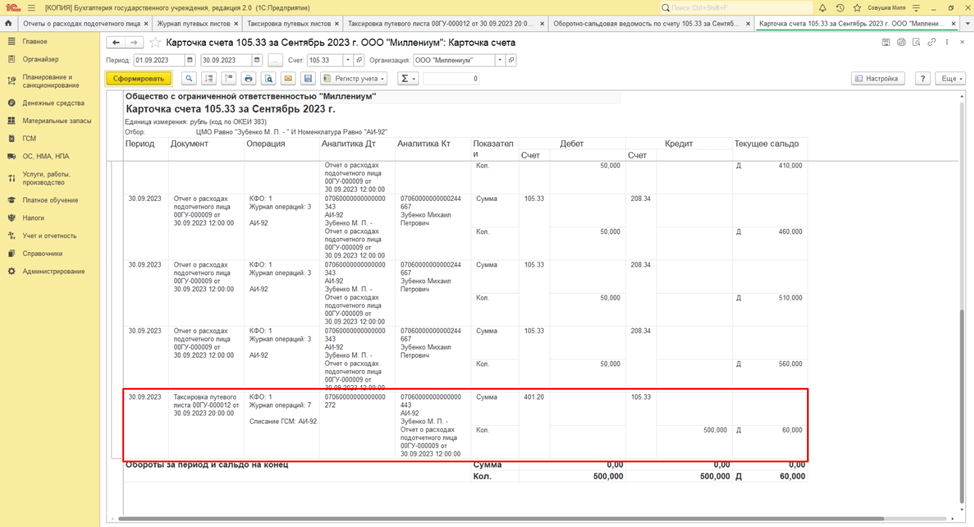Get link chain icon at top right

click(931, 42)
